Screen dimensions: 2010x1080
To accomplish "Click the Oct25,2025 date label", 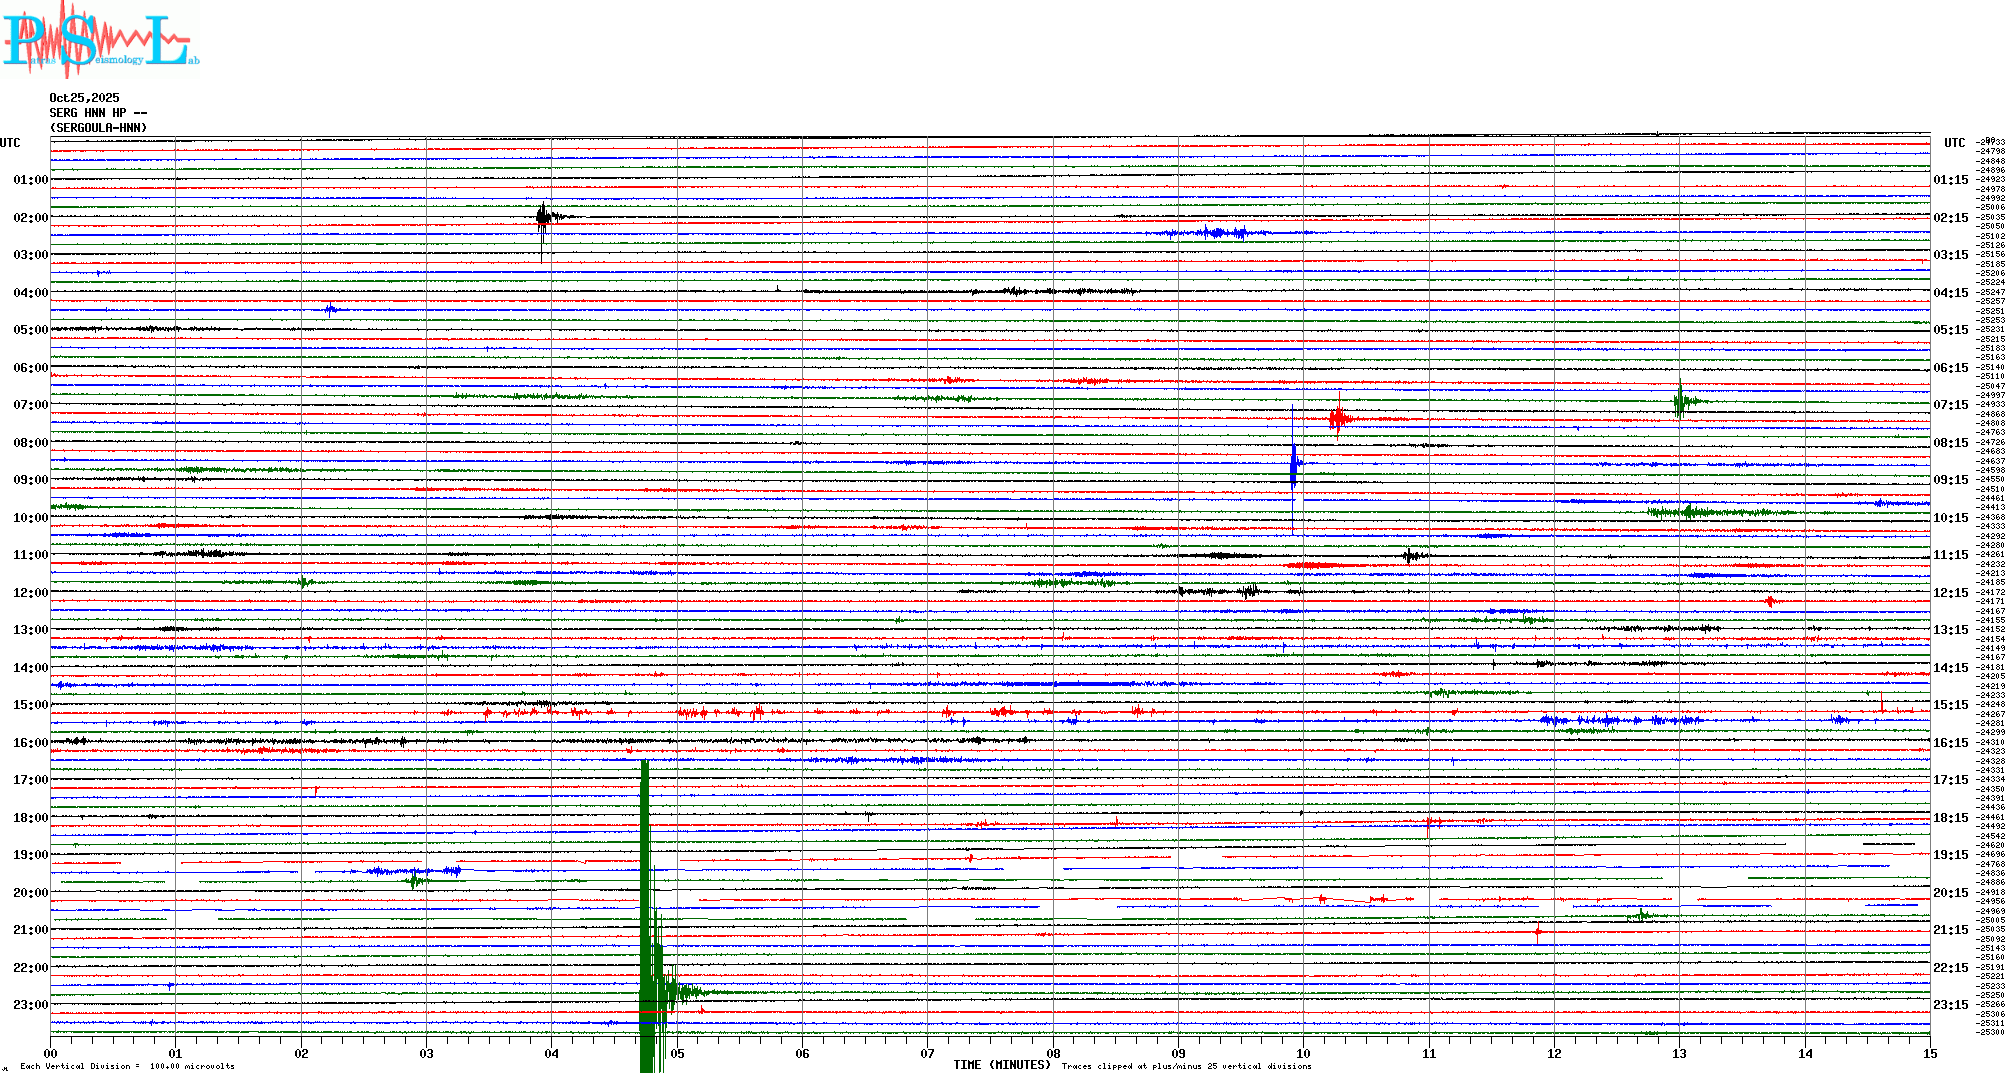I will 84,98.
